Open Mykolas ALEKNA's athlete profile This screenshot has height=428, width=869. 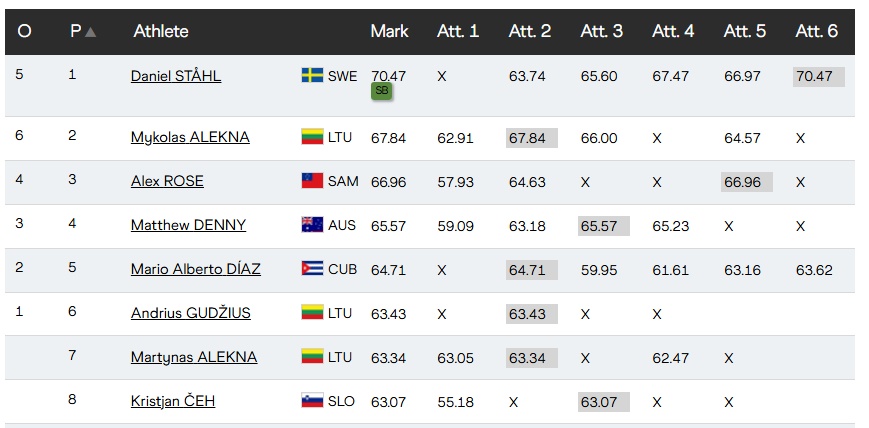(190, 137)
